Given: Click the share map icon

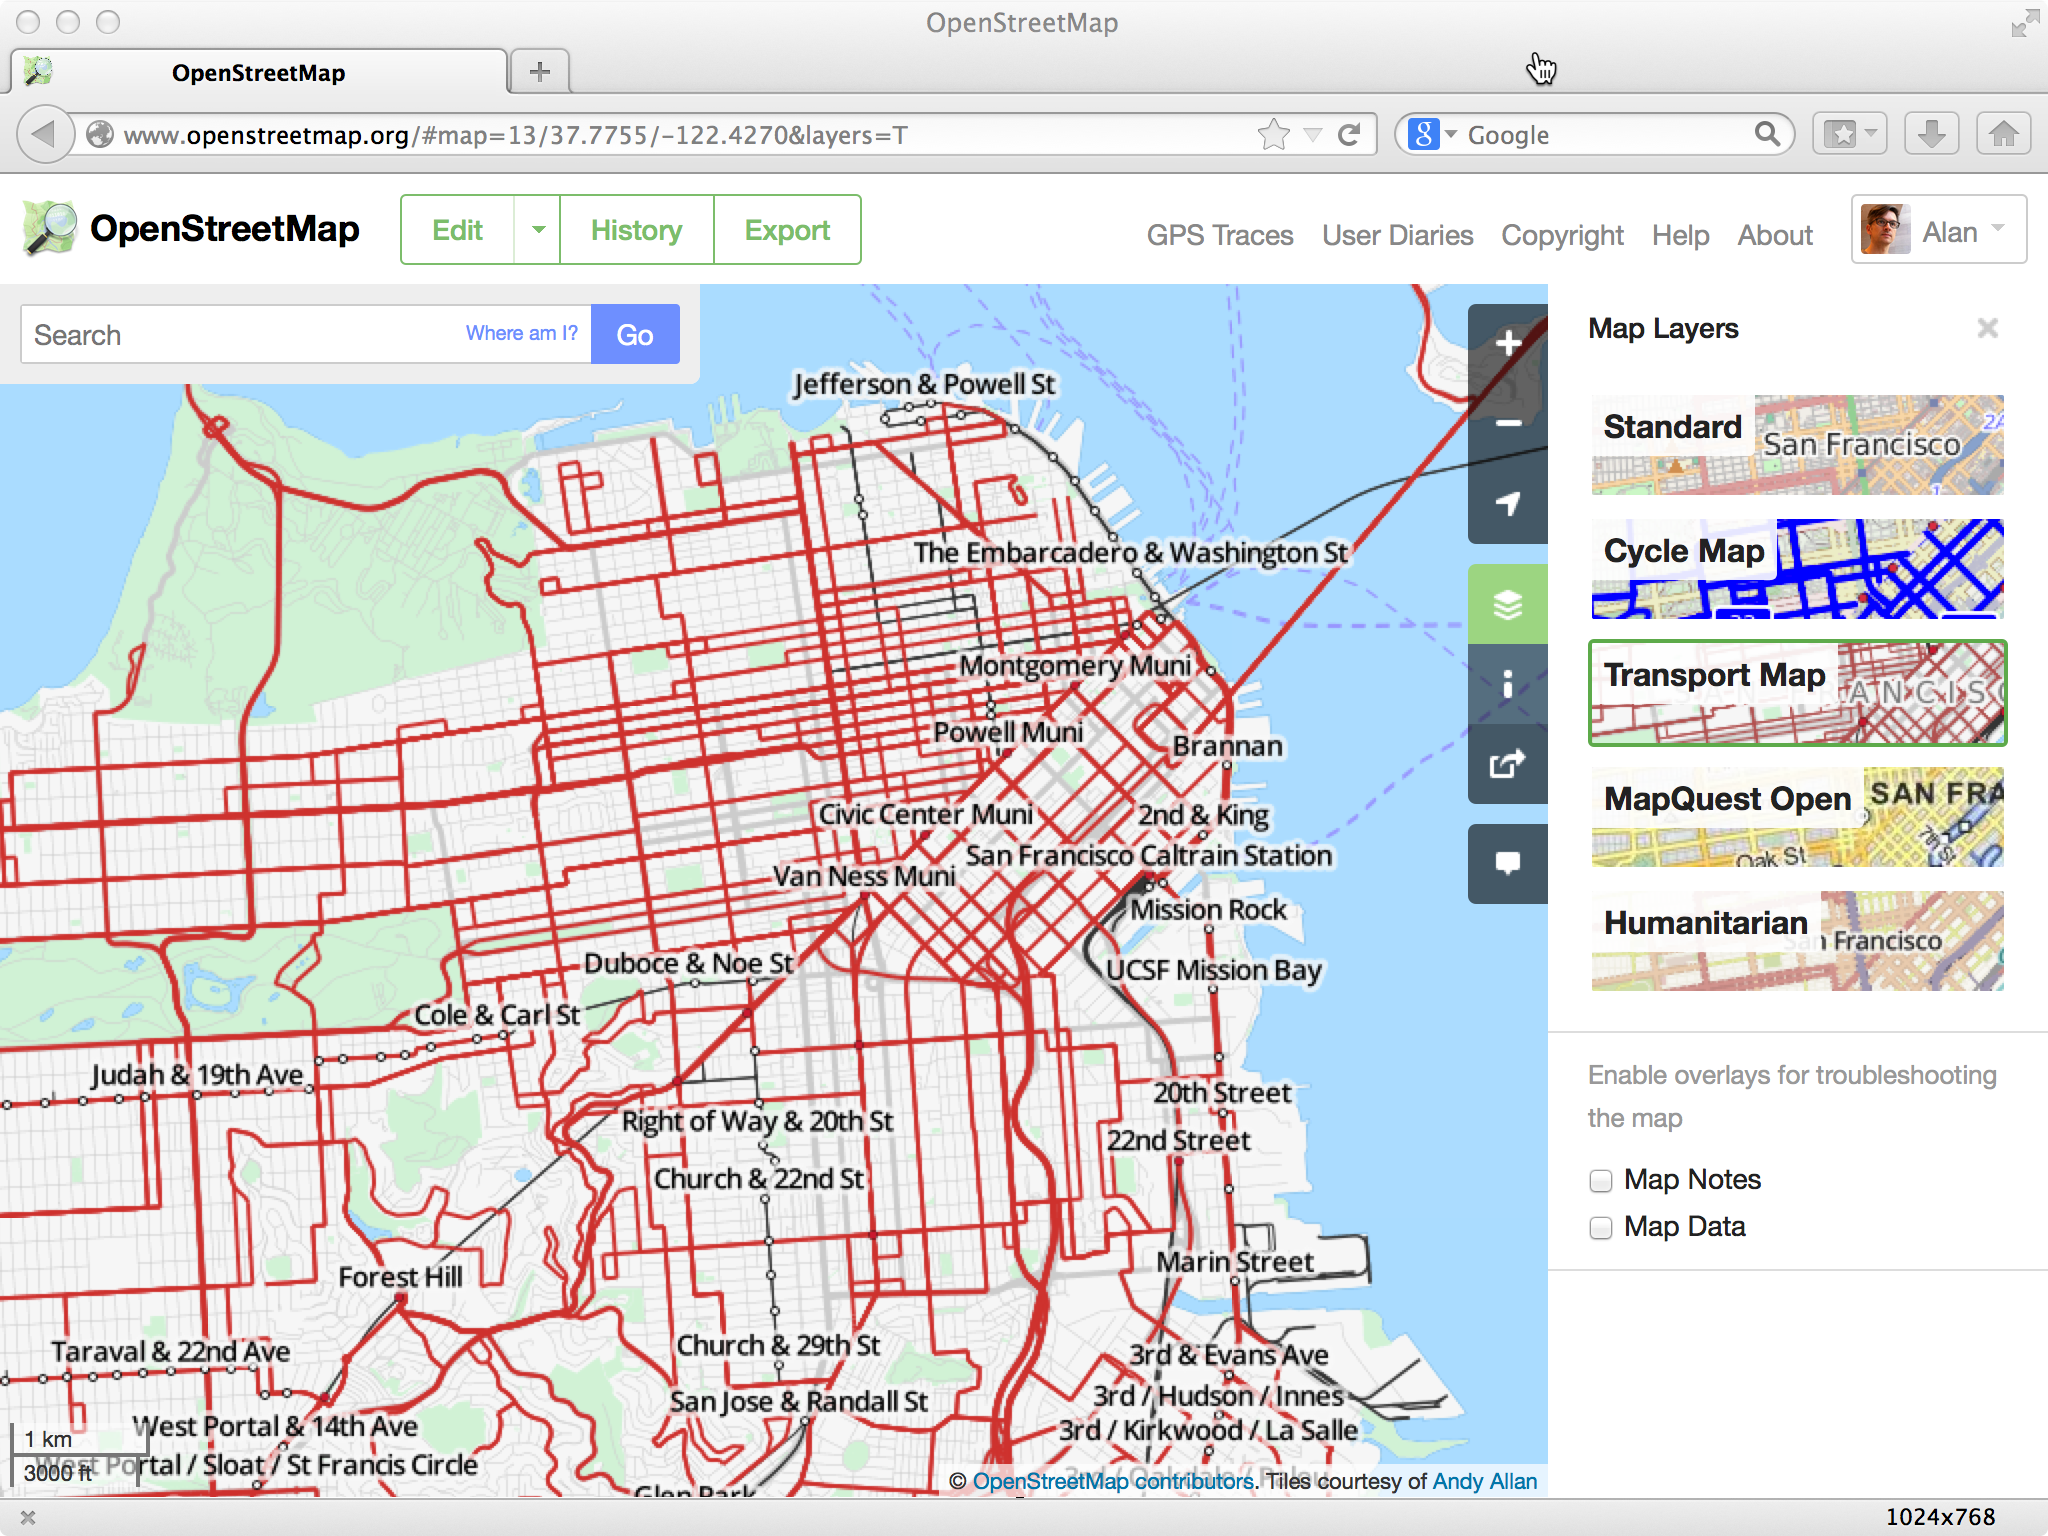Looking at the screenshot, I should click(1508, 764).
